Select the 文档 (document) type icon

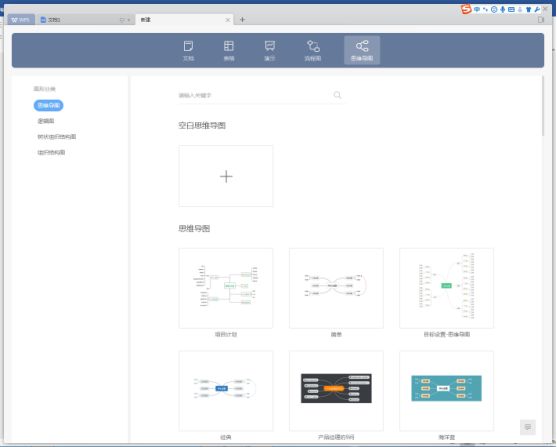(x=188, y=50)
